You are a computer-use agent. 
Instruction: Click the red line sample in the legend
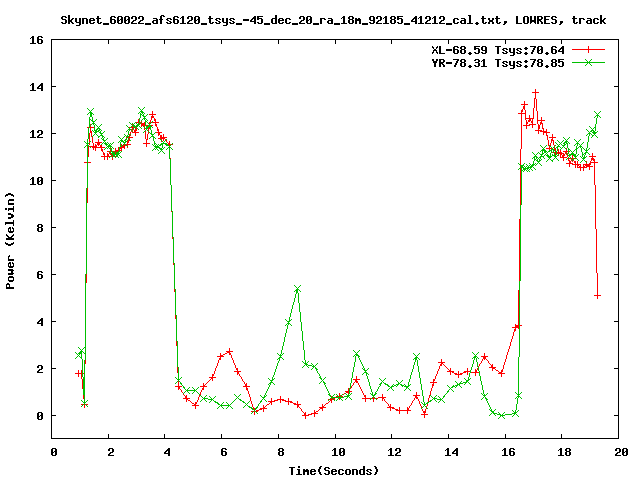[588, 50]
